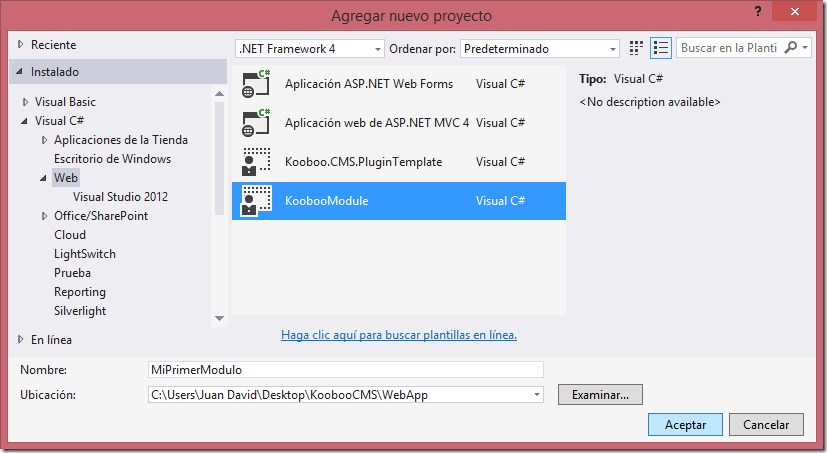Expand the Office/SharePoint node
The width and height of the screenshot is (827, 453).
point(44,216)
